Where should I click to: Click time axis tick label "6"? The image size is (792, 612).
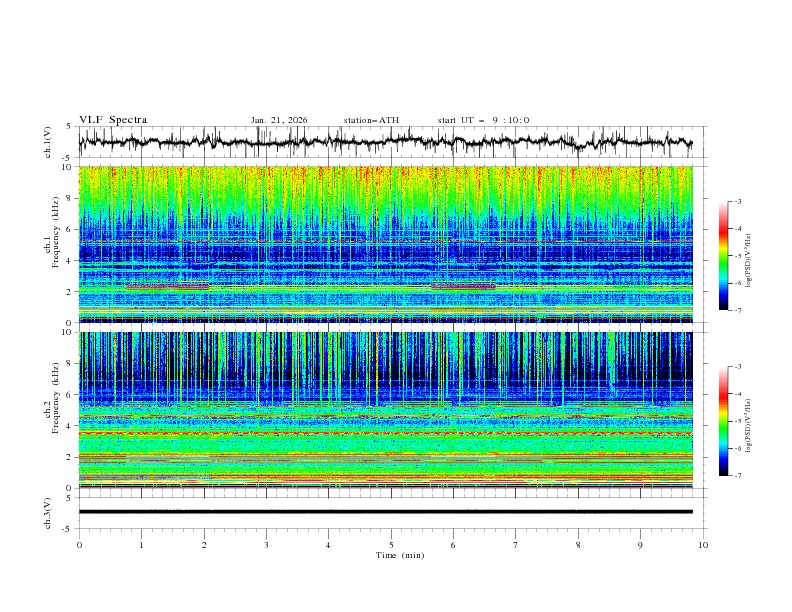tap(454, 545)
